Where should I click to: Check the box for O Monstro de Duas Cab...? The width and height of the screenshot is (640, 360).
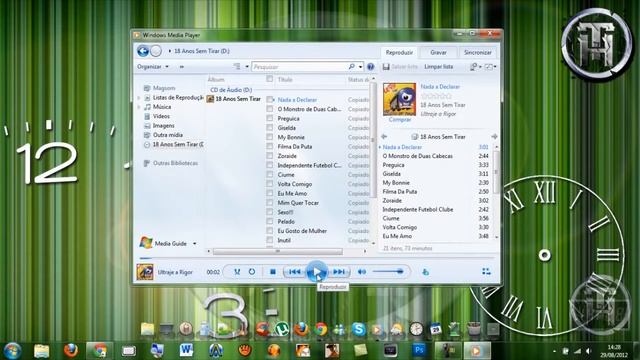269,109
